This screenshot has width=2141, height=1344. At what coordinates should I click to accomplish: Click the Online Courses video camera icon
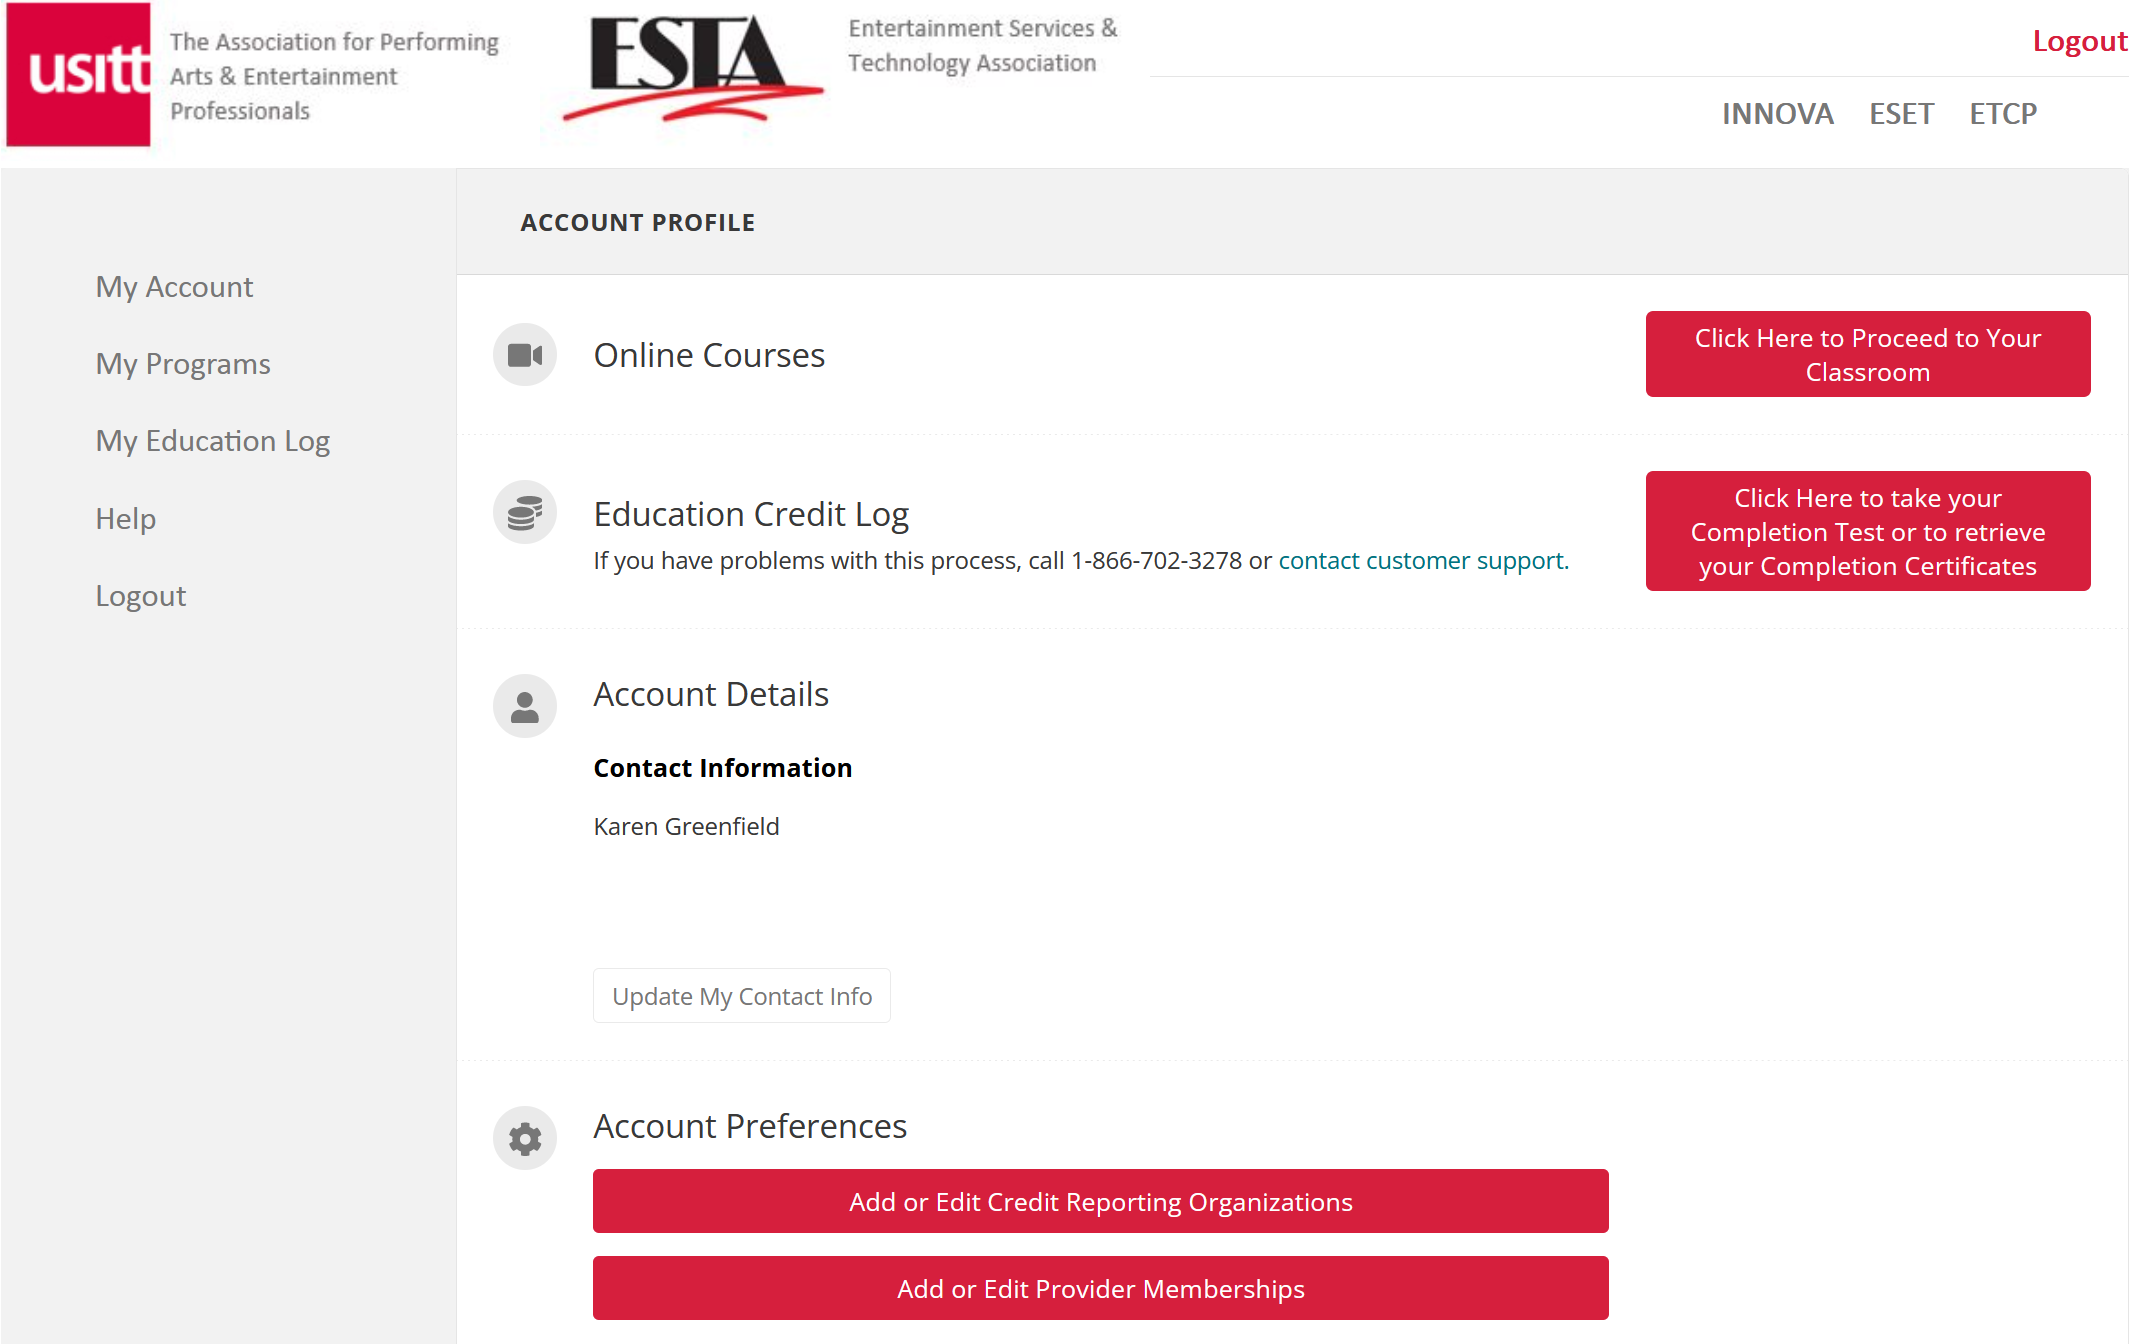tap(525, 353)
